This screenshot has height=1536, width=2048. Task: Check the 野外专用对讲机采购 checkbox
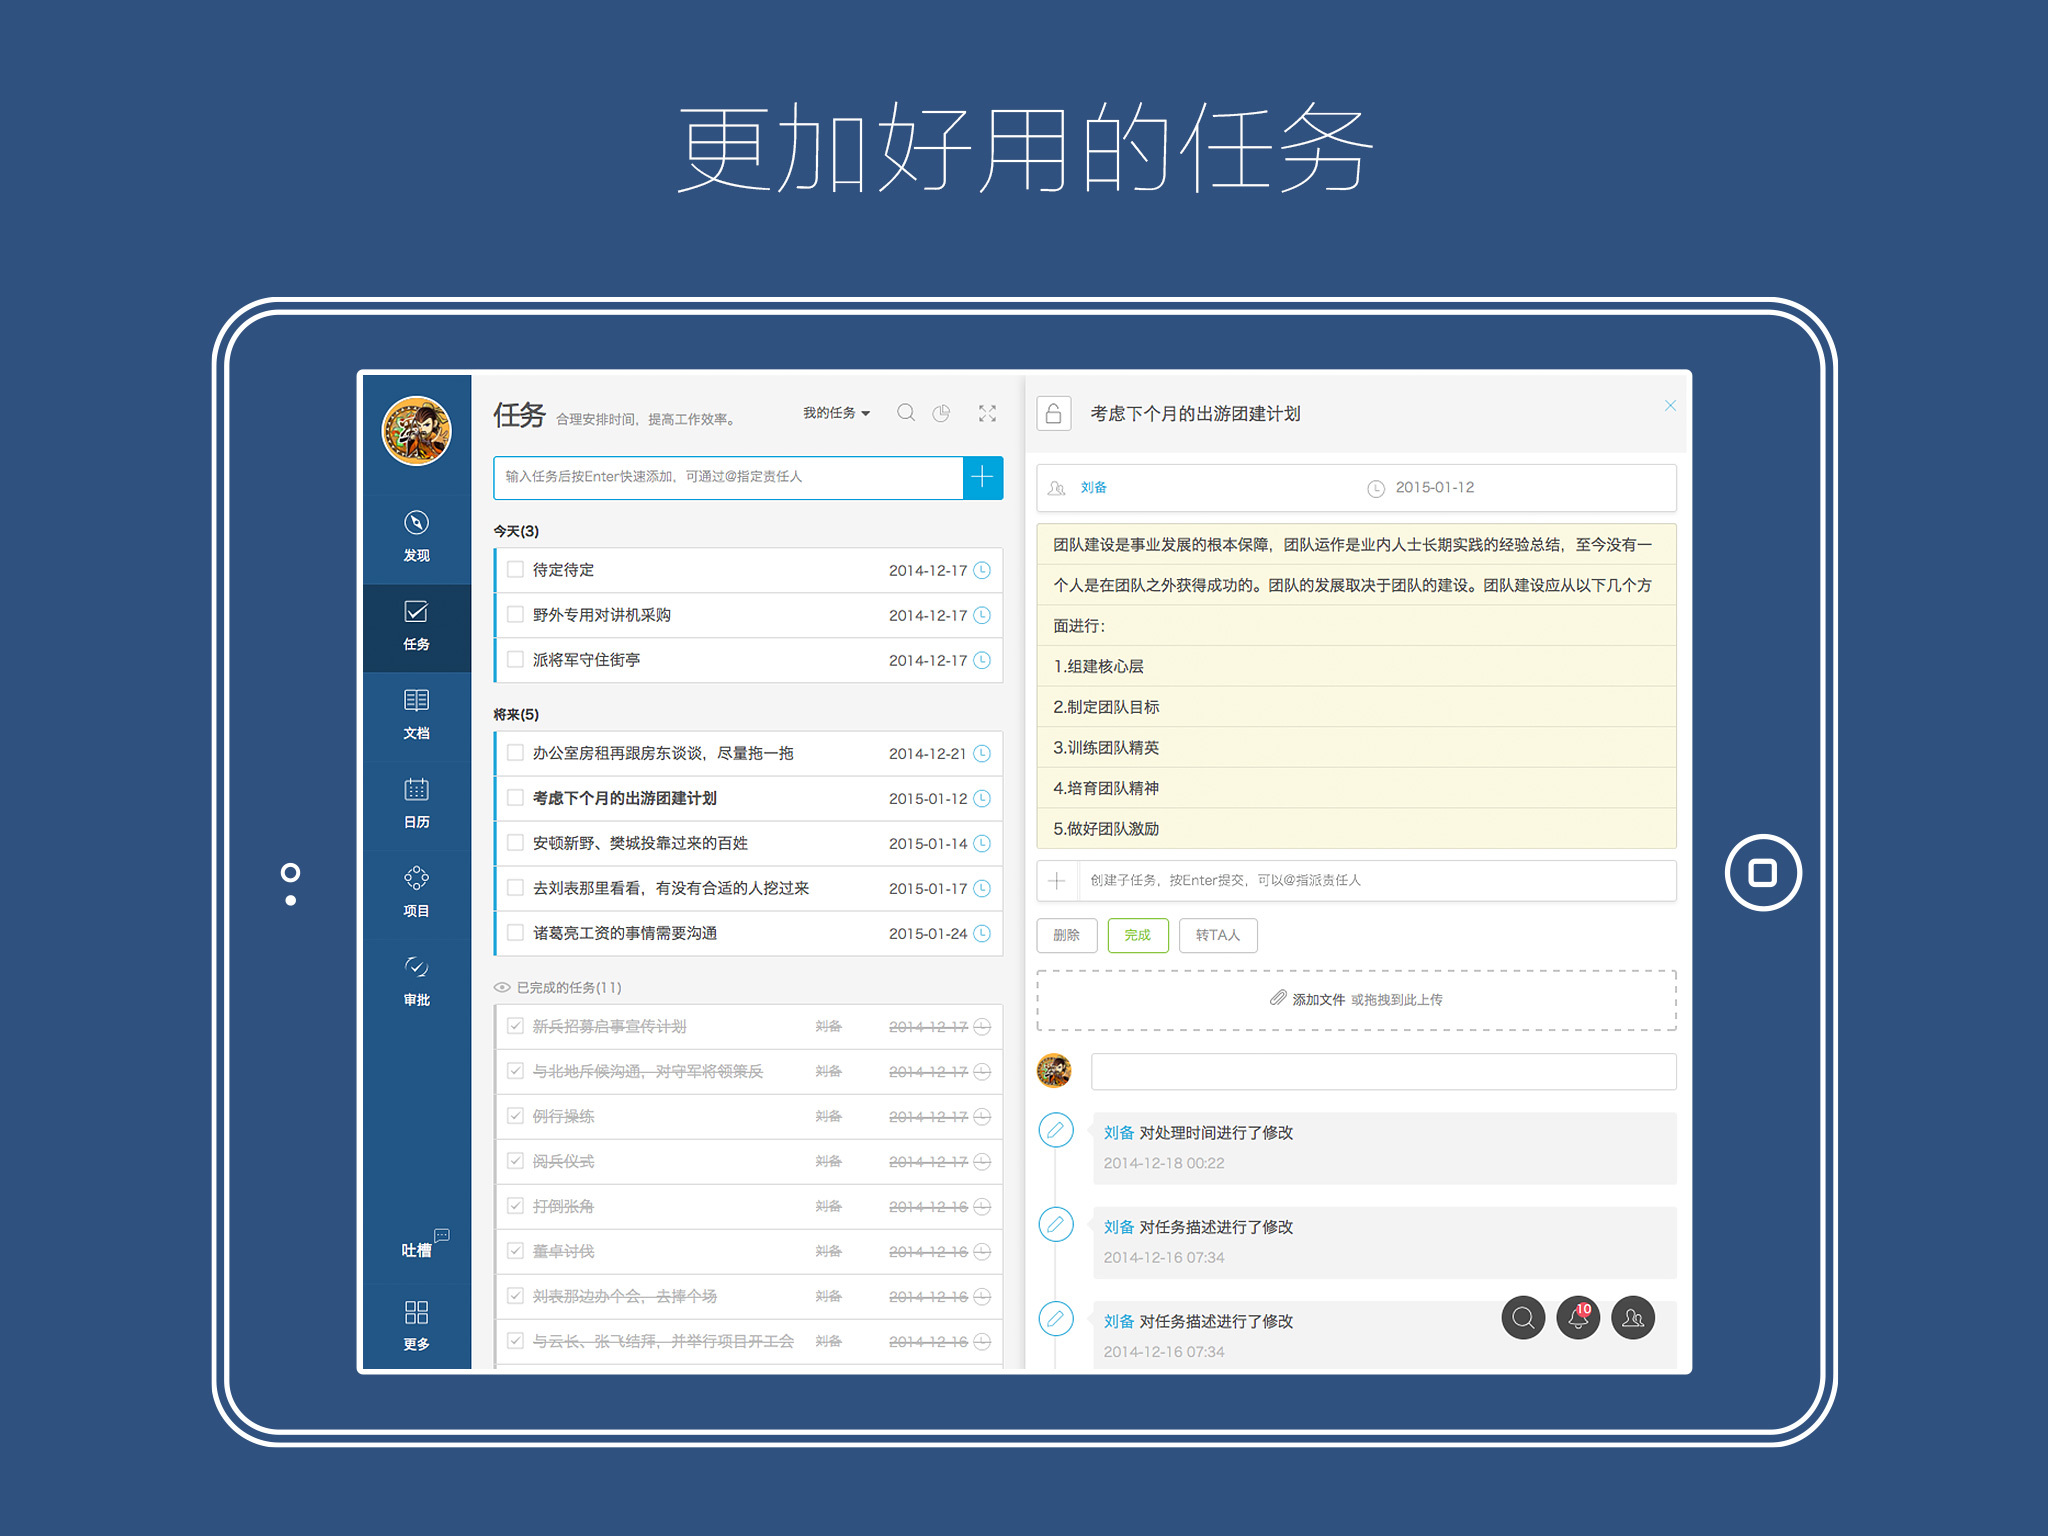point(515,614)
